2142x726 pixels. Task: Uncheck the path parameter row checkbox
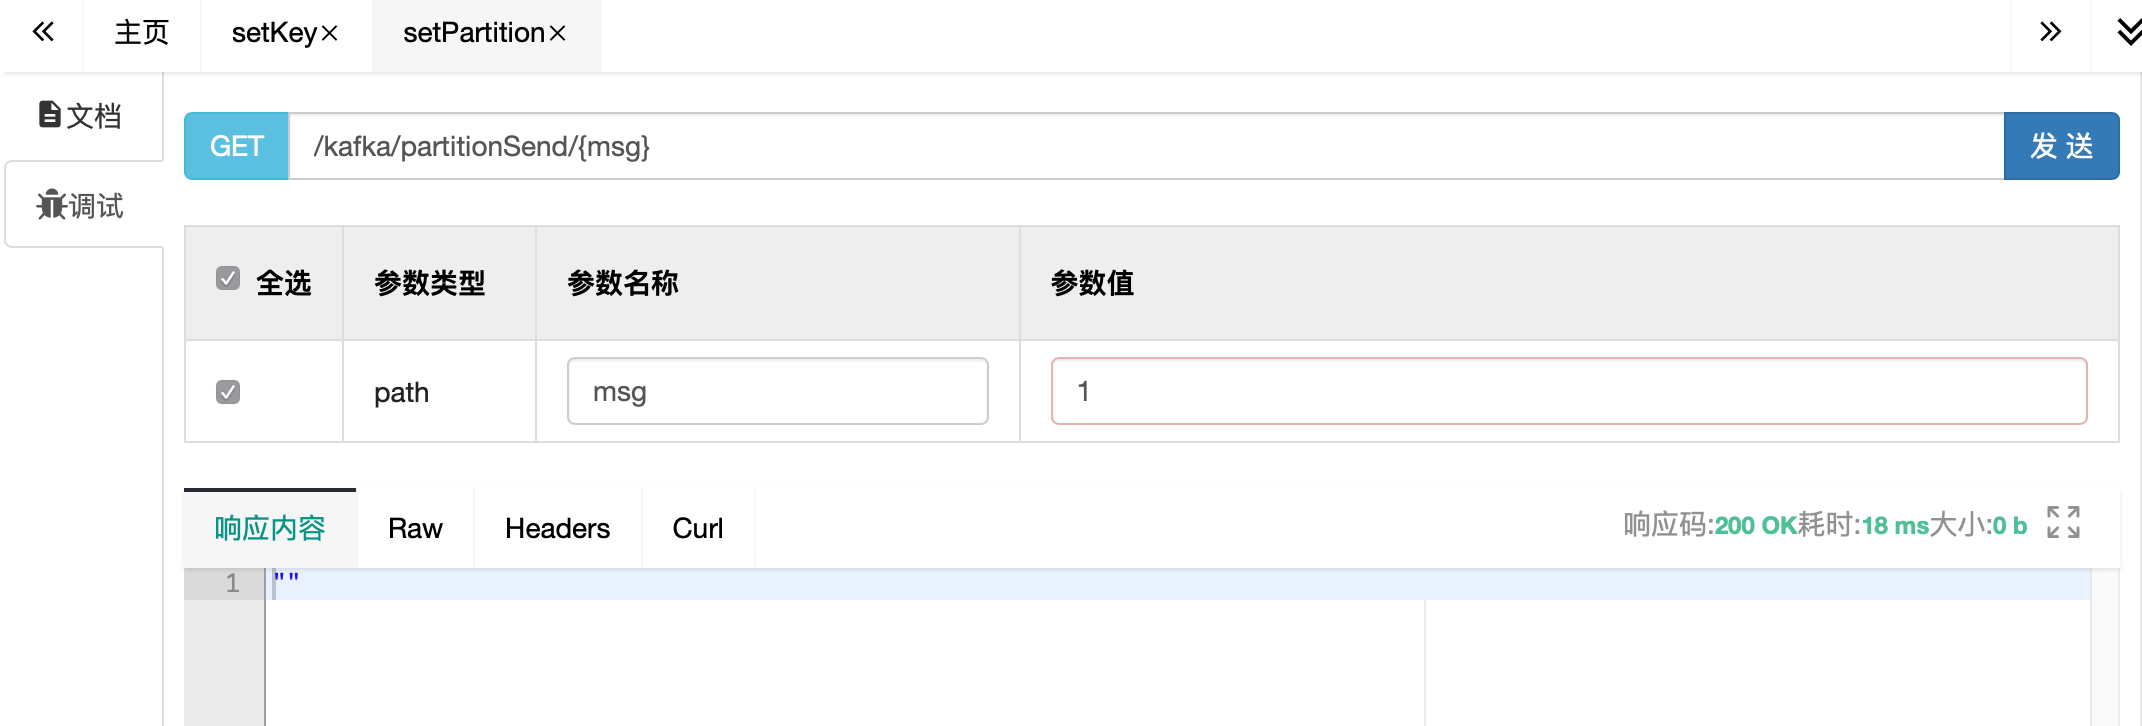[228, 392]
